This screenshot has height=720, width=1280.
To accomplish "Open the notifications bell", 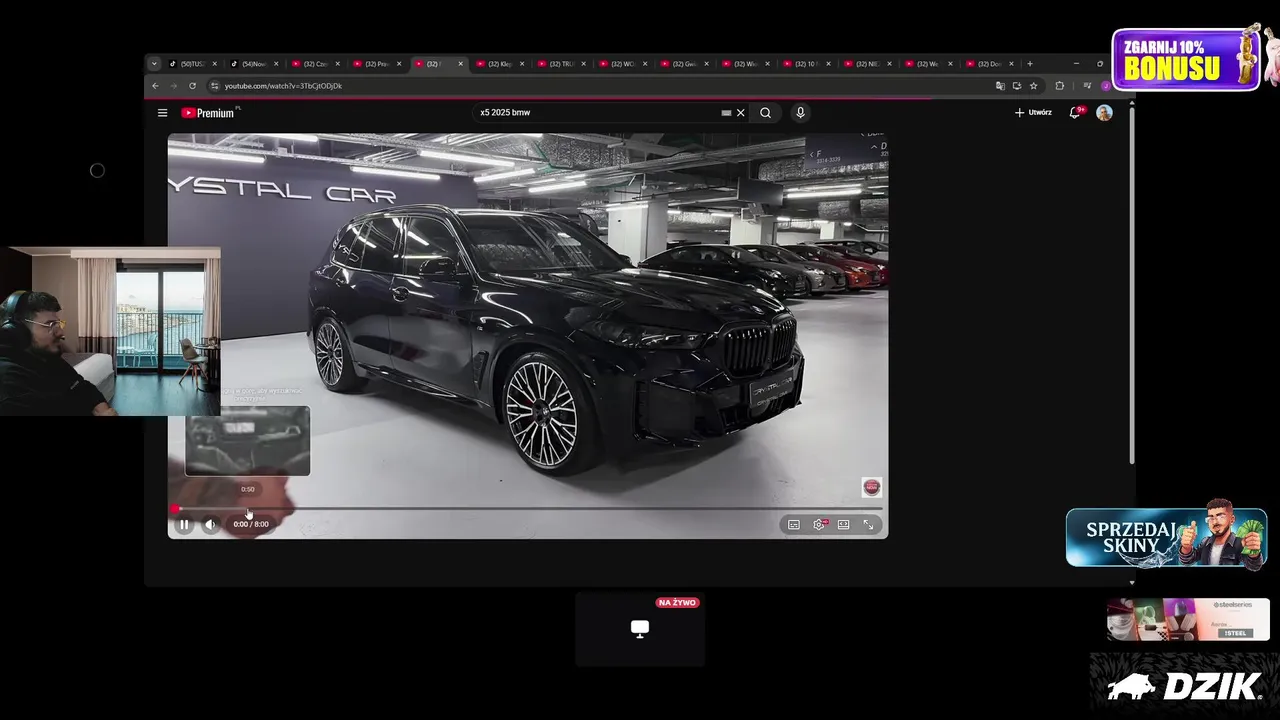I will click(x=1075, y=113).
